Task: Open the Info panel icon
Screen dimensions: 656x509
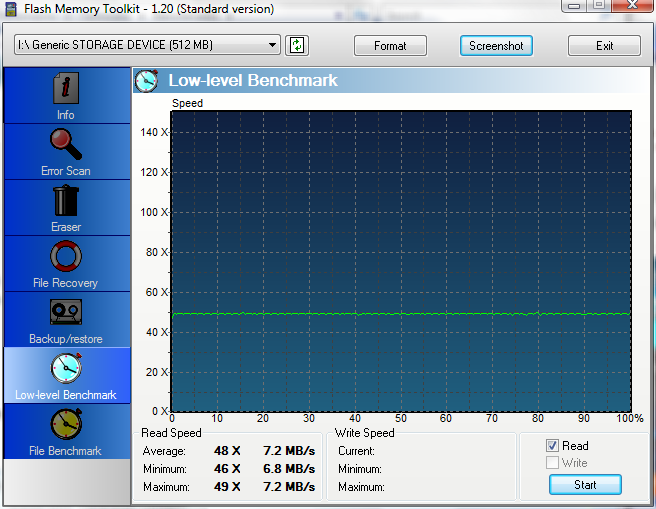Action: click(x=65, y=89)
